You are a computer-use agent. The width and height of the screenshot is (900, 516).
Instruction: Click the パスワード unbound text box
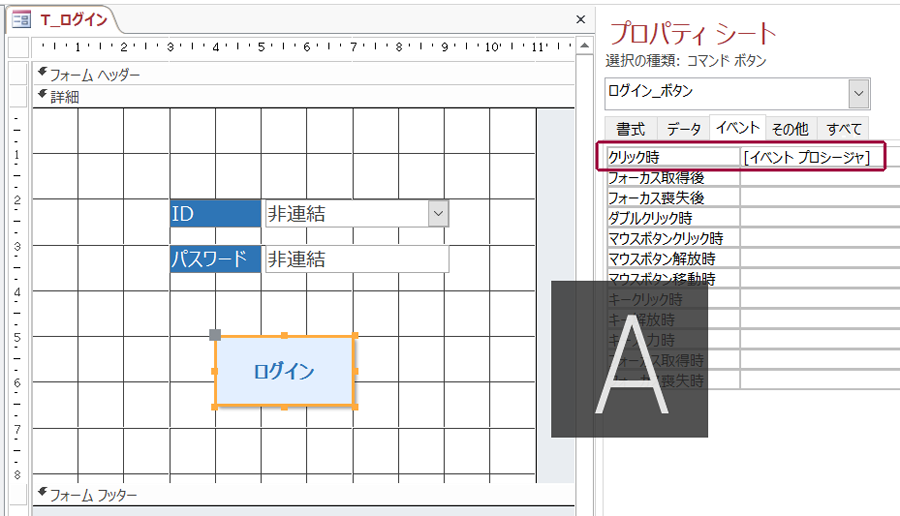pyautogui.click(x=356, y=259)
